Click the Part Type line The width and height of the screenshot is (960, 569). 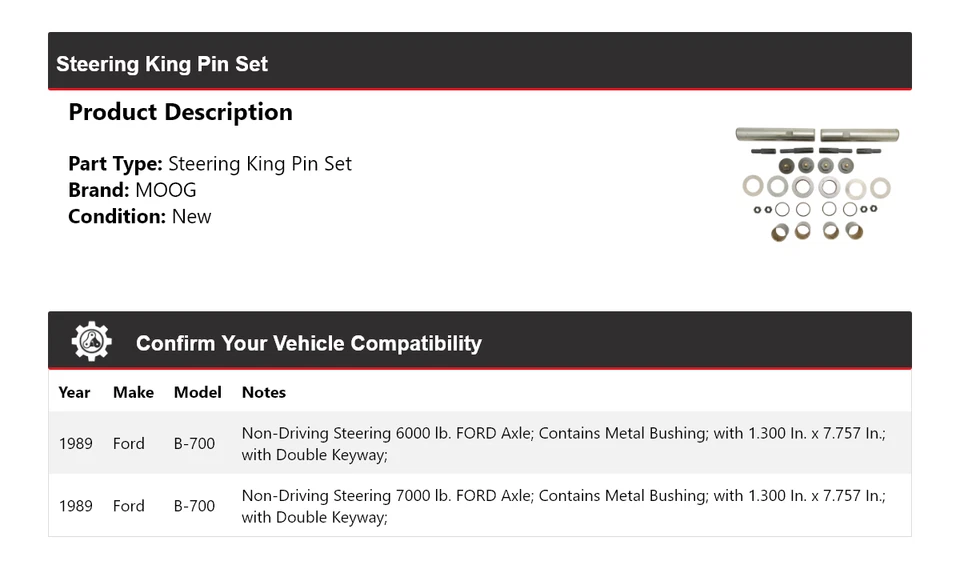(210, 164)
